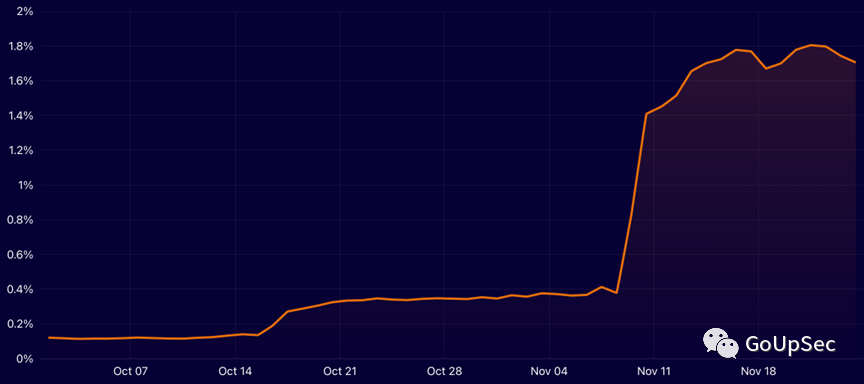The height and width of the screenshot is (384, 864).
Task: Click the small line bump just before the spike
Action: click(x=602, y=286)
